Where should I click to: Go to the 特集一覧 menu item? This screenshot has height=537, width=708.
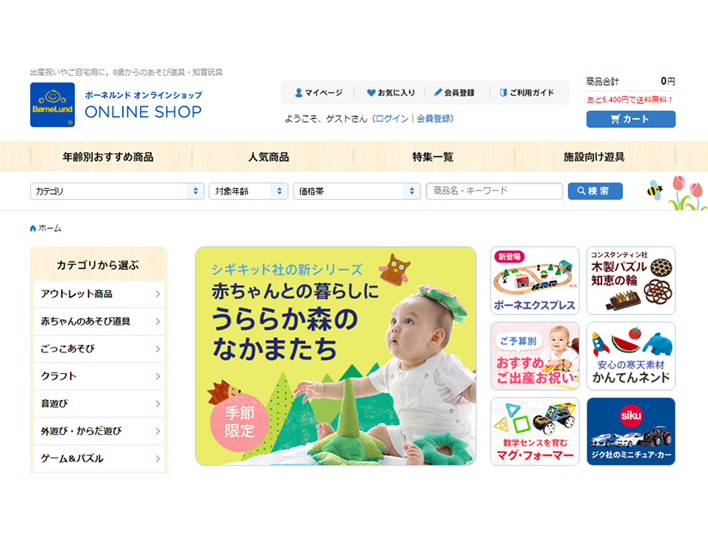point(433,157)
